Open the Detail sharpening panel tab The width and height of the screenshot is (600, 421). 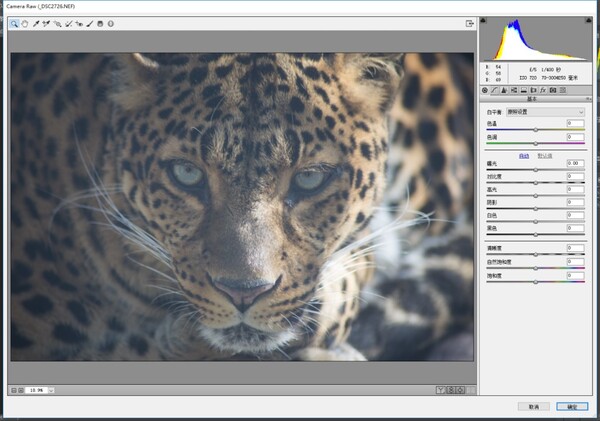504,90
